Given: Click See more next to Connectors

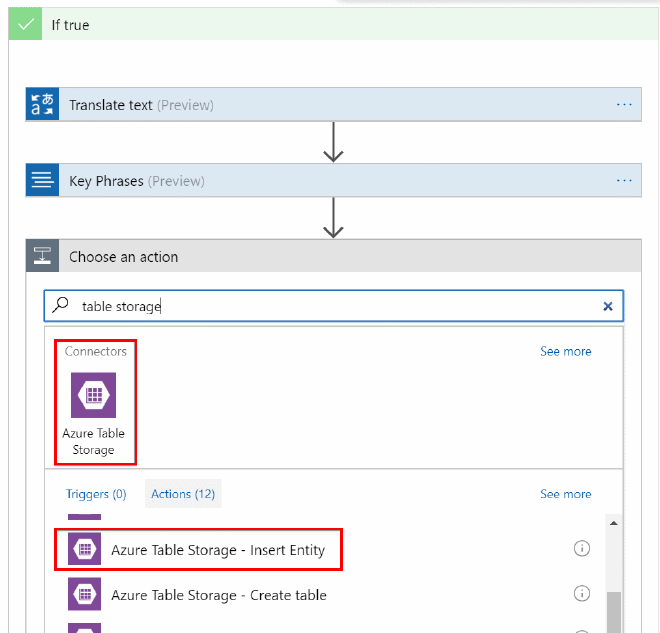Looking at the screenshot, I should click(x=565, y=351).
